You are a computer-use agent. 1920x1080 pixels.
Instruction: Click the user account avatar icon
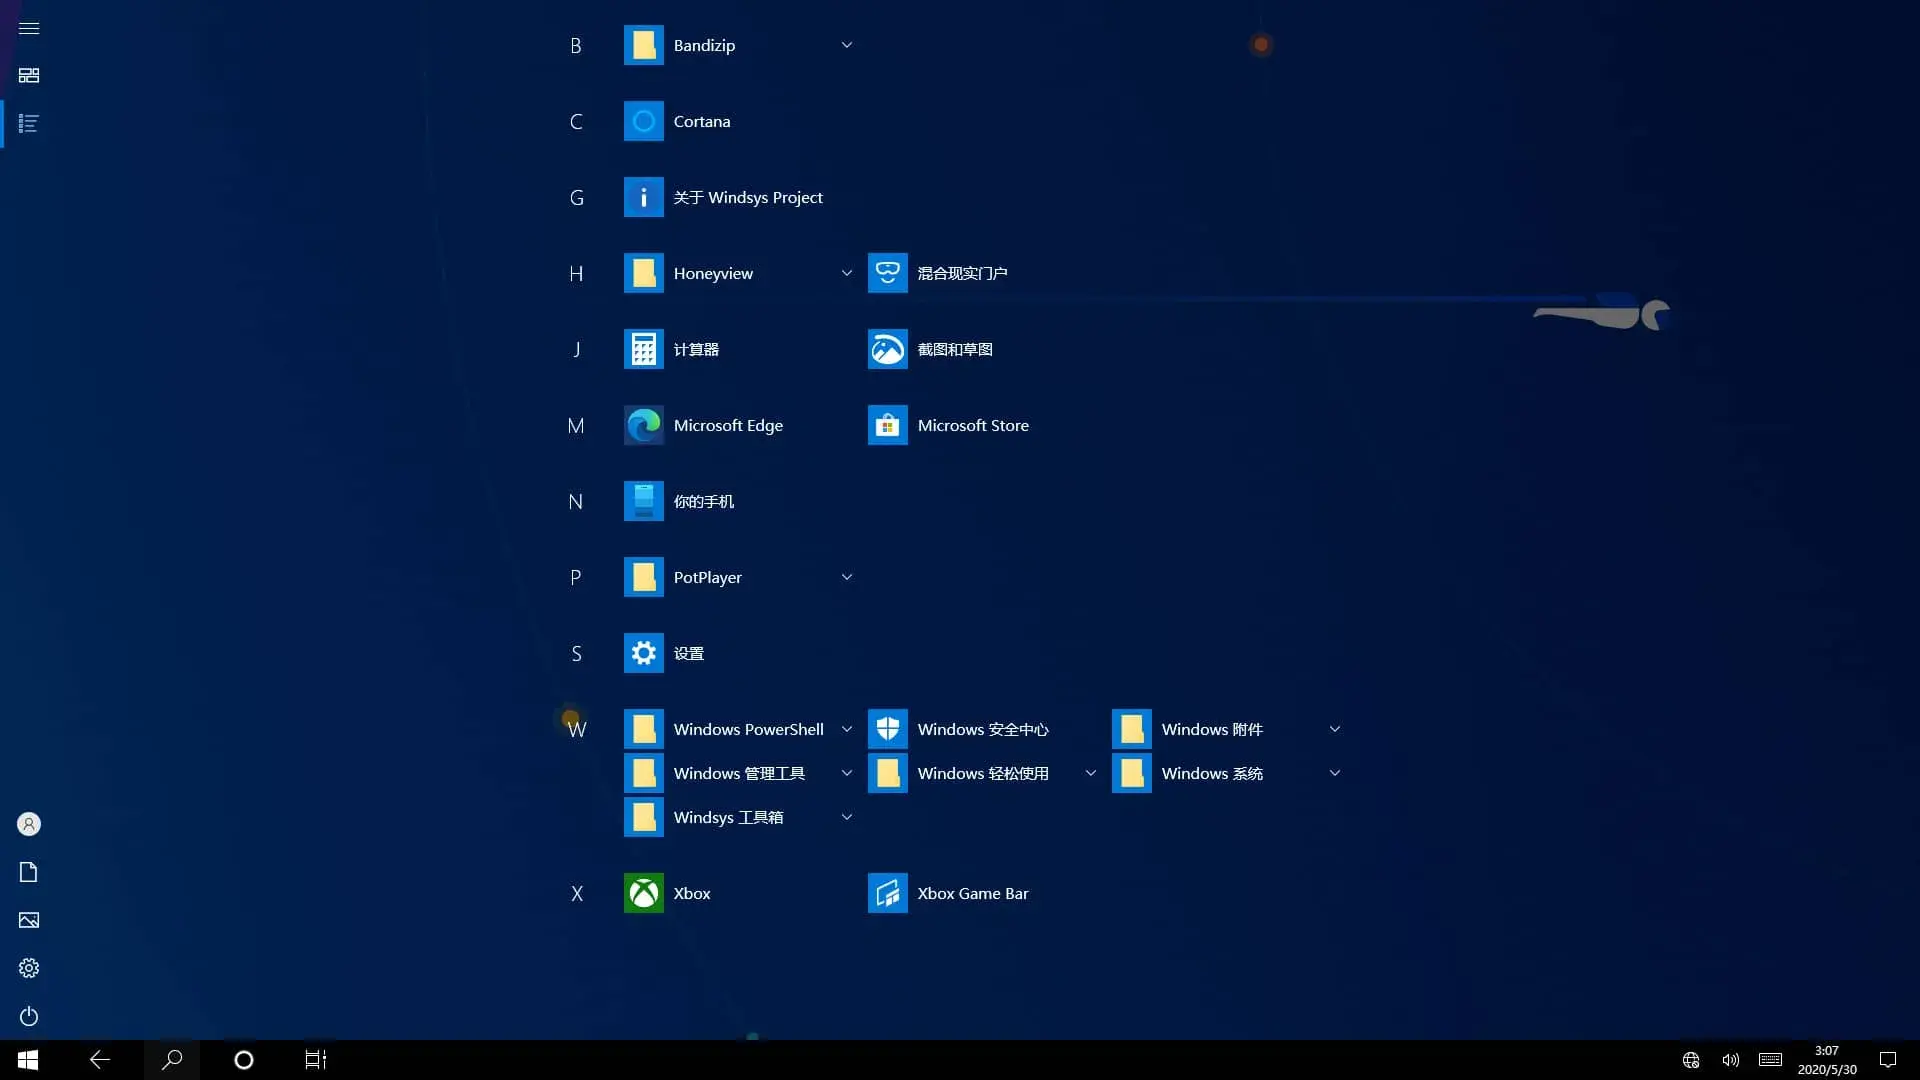click(29, 824)
